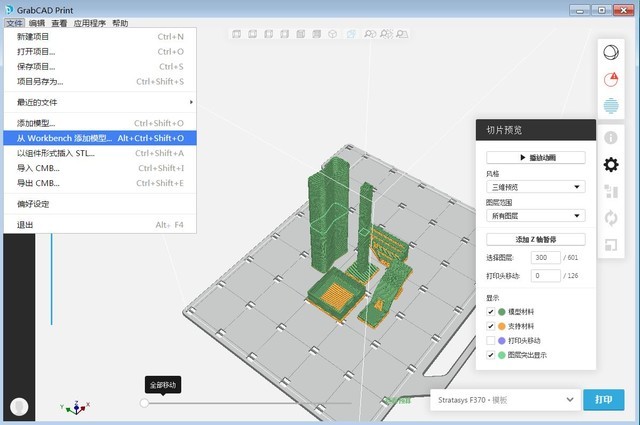Uncheck the 图层突出显示 checkbox
Viewport: 640px width, 425px height.
point(491,355)
